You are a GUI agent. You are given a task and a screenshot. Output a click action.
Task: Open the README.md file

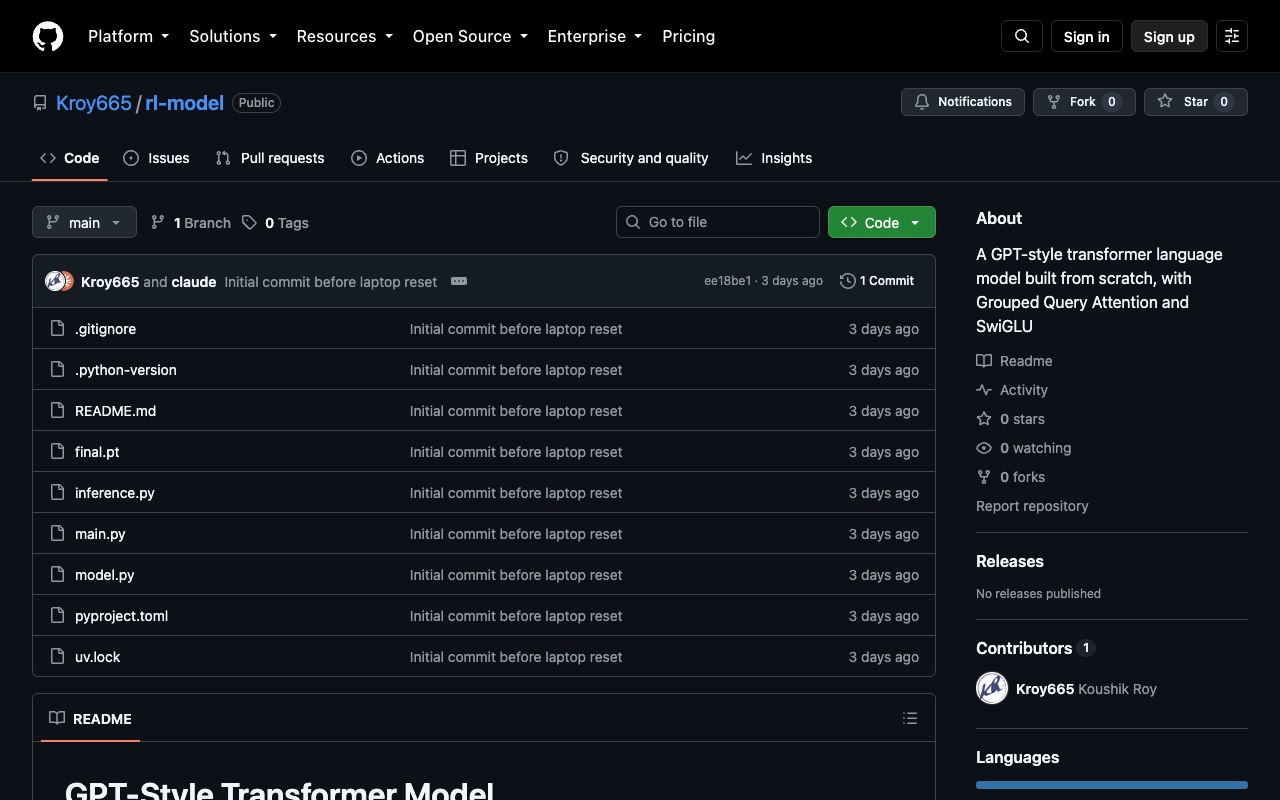(x=115, y=411)
